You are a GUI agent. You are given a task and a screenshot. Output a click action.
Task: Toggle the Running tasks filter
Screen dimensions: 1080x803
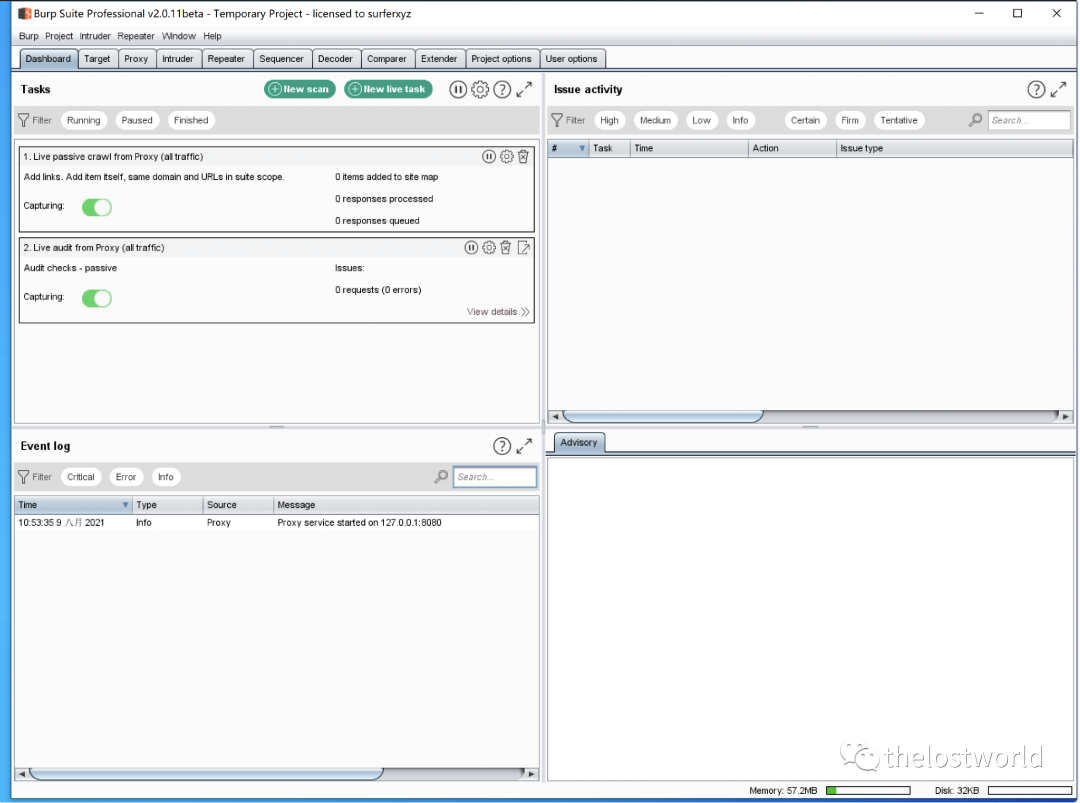83,120
